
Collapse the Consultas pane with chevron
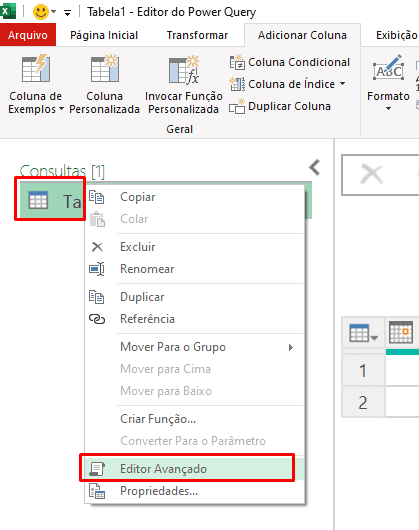point(315,167)
